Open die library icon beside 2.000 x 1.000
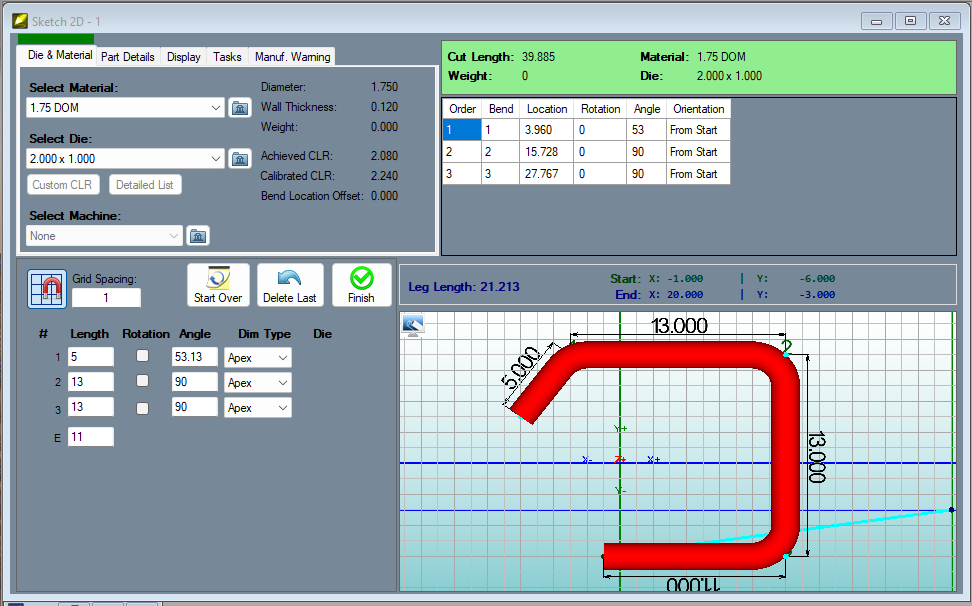 (x=240, y=159)
